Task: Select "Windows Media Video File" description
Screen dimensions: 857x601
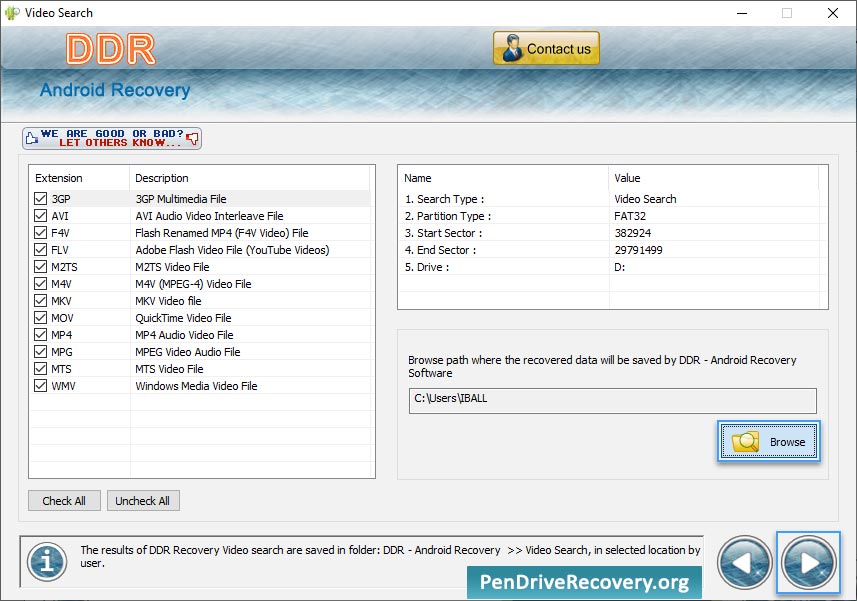Action: click(196, 385)
